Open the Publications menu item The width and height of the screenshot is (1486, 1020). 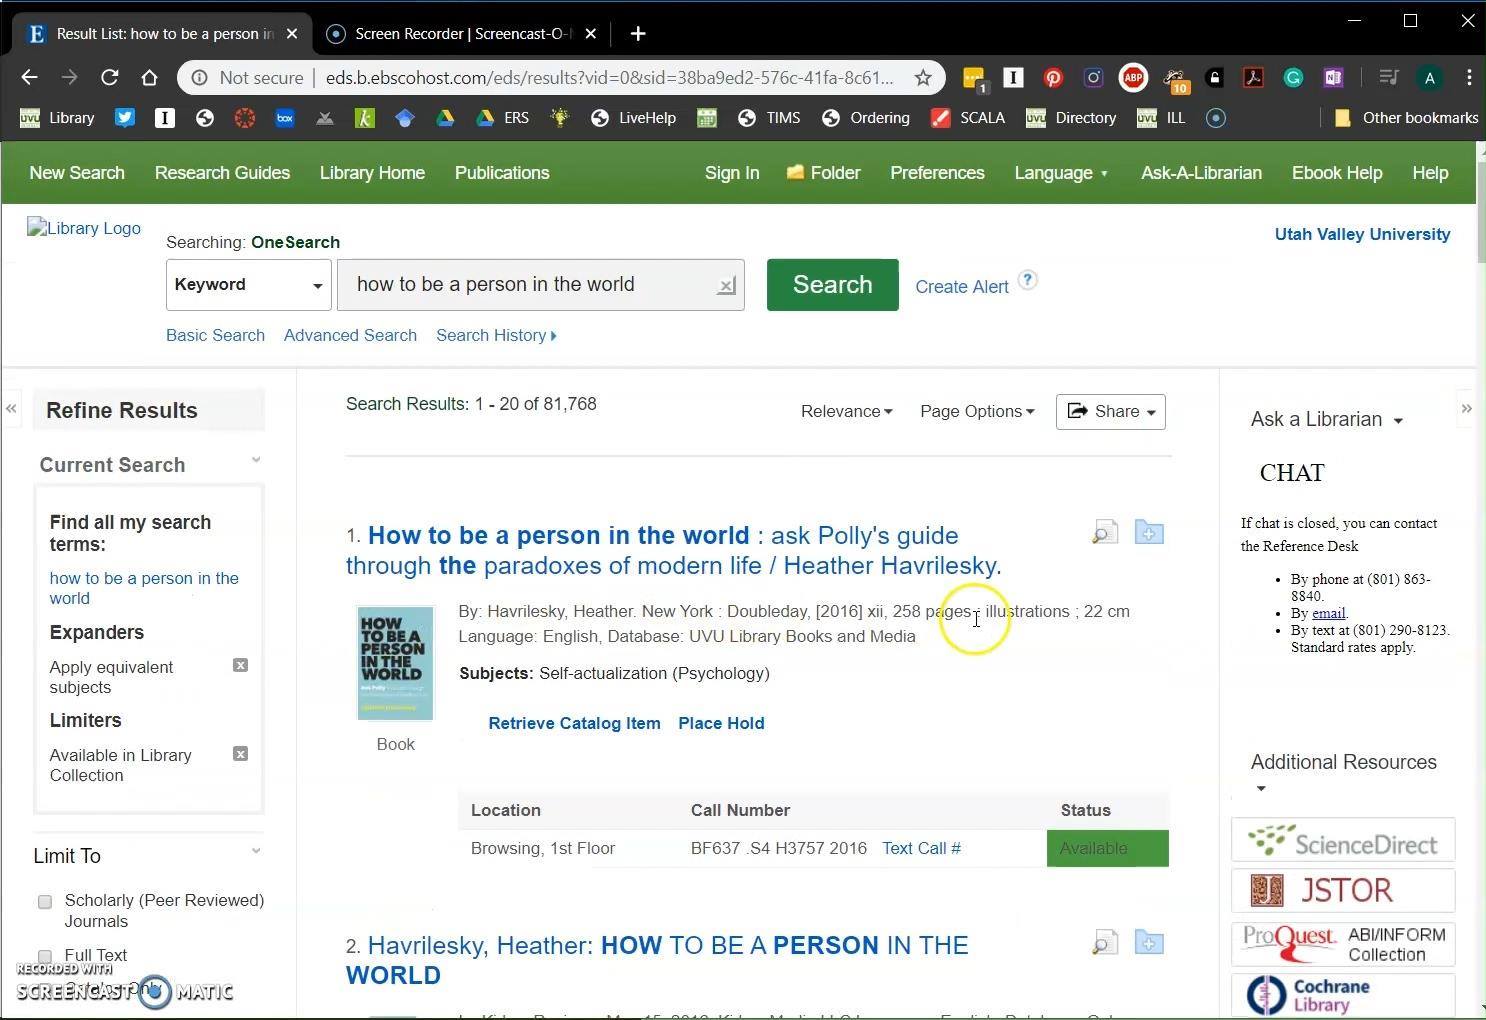(x=502, y=173)
